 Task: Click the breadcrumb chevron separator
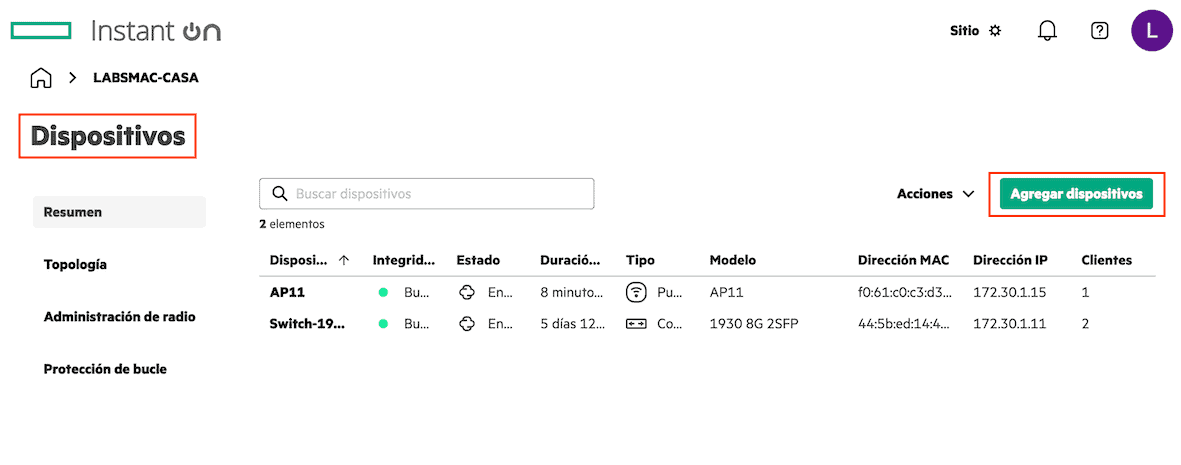click(73, 78)
